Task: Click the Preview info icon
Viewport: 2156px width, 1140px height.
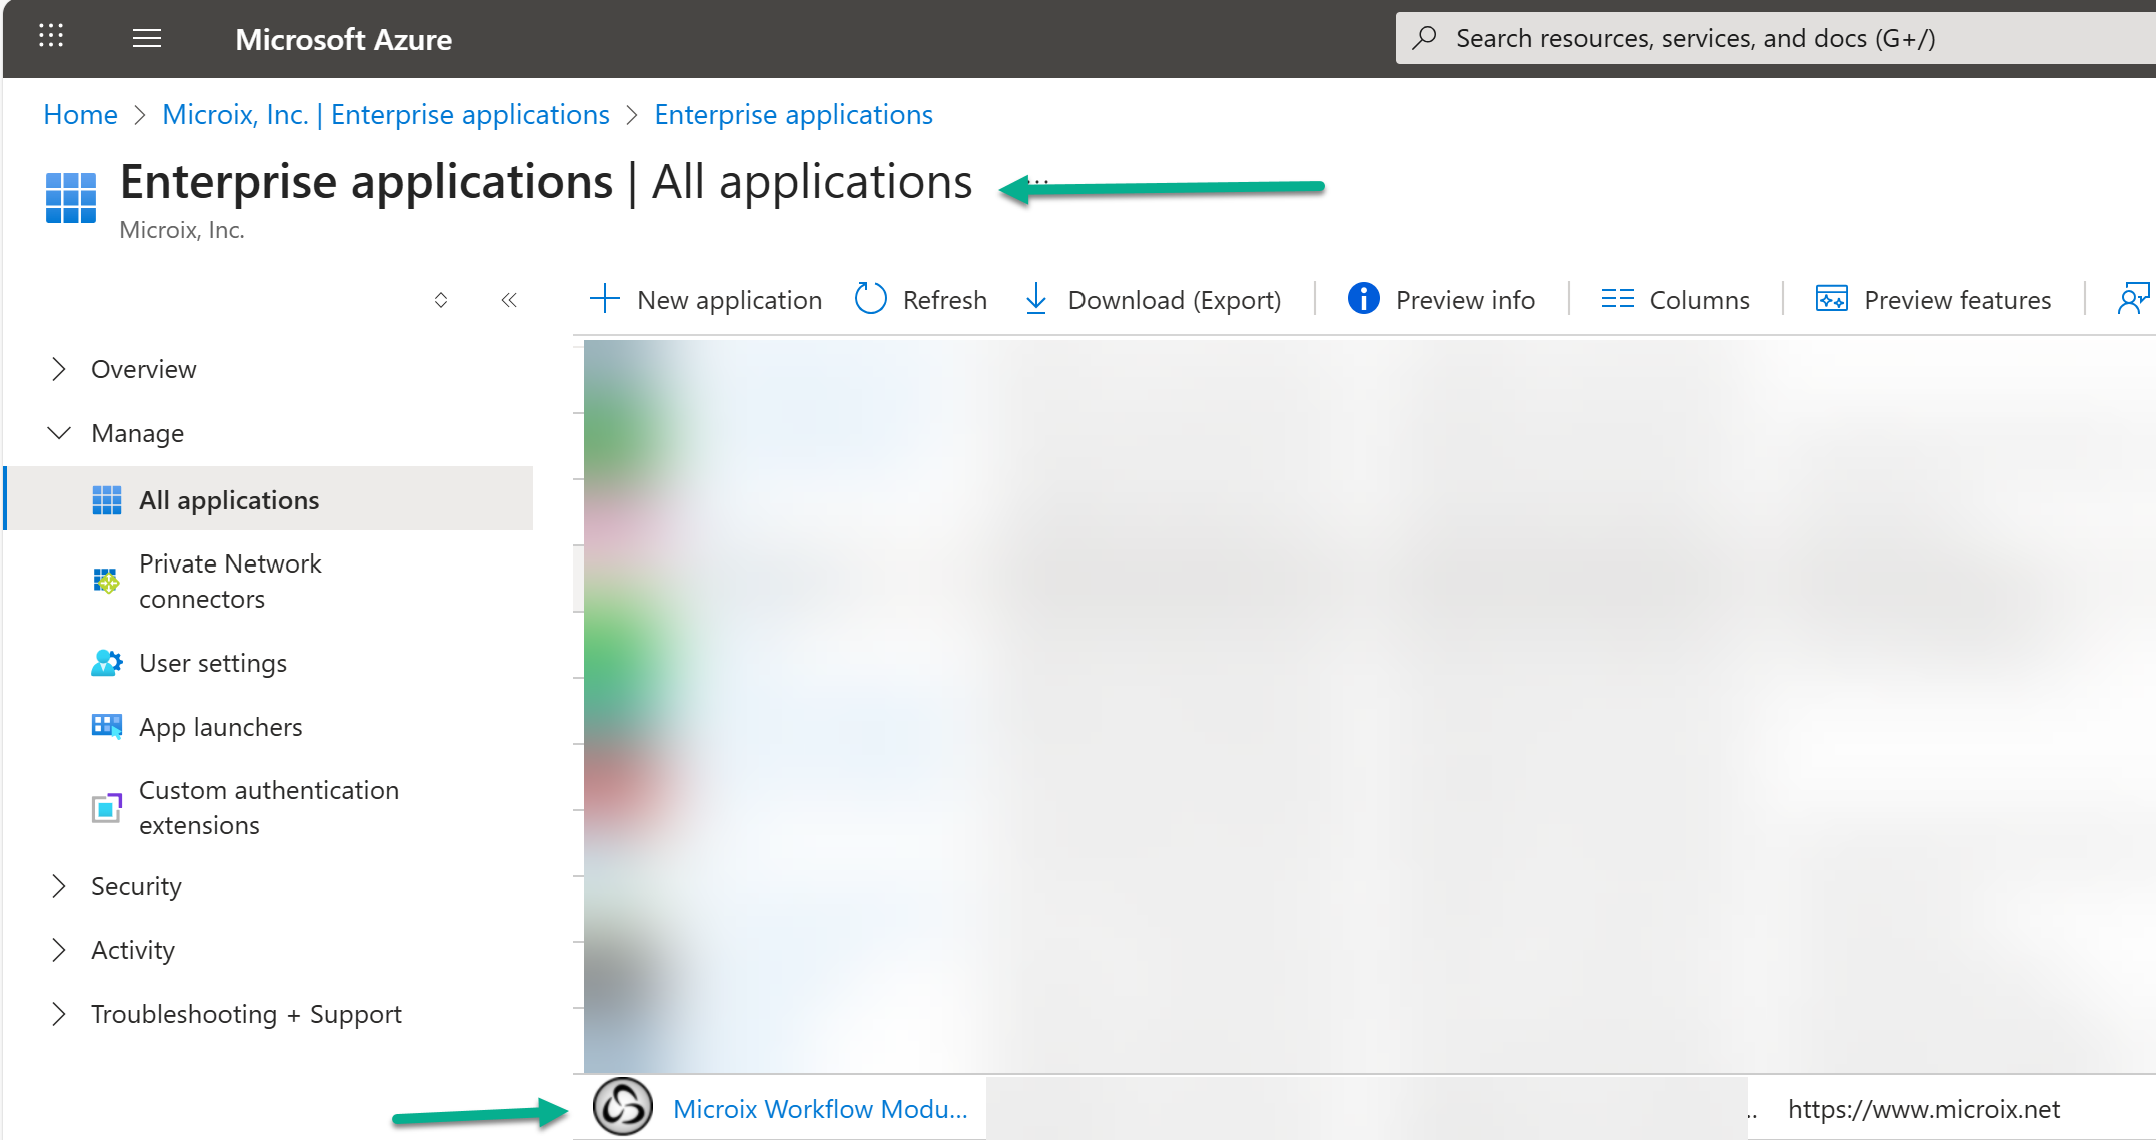Action: click(1363, 299)
